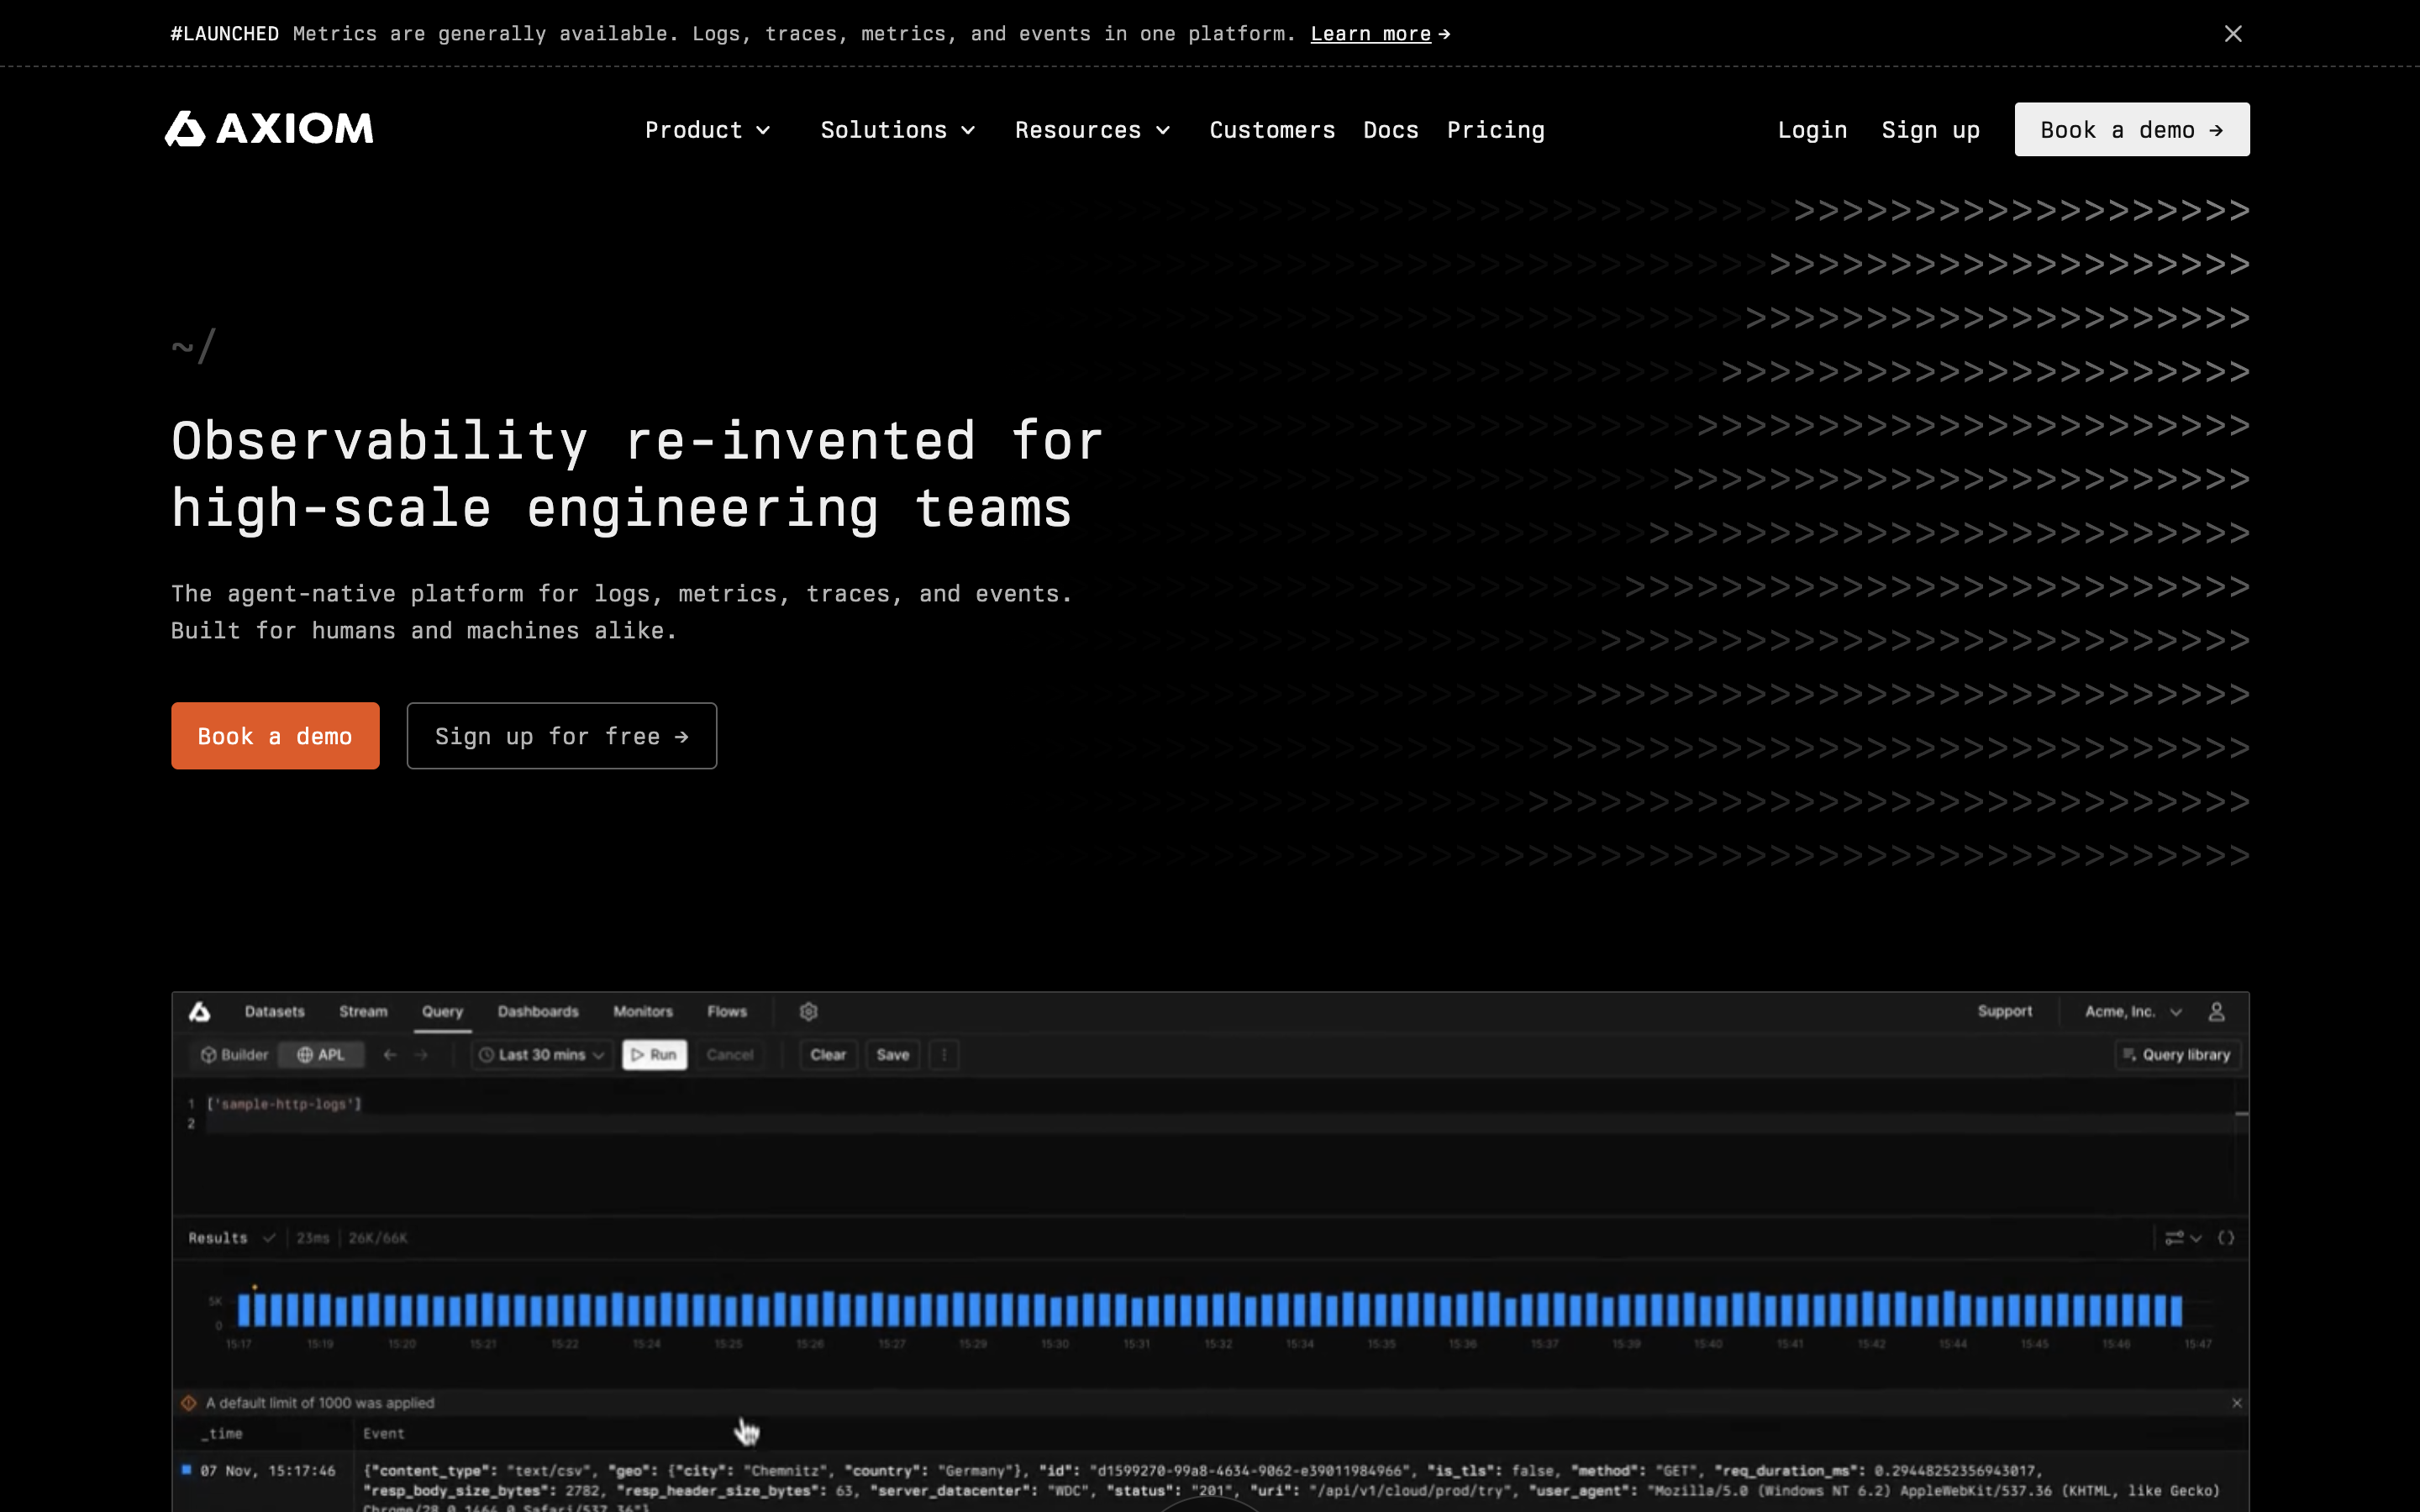The width and height of the screenshot is (2420, 1512).
Task: Open the more options kebab menu
Action: click(x=944, y=1055)
